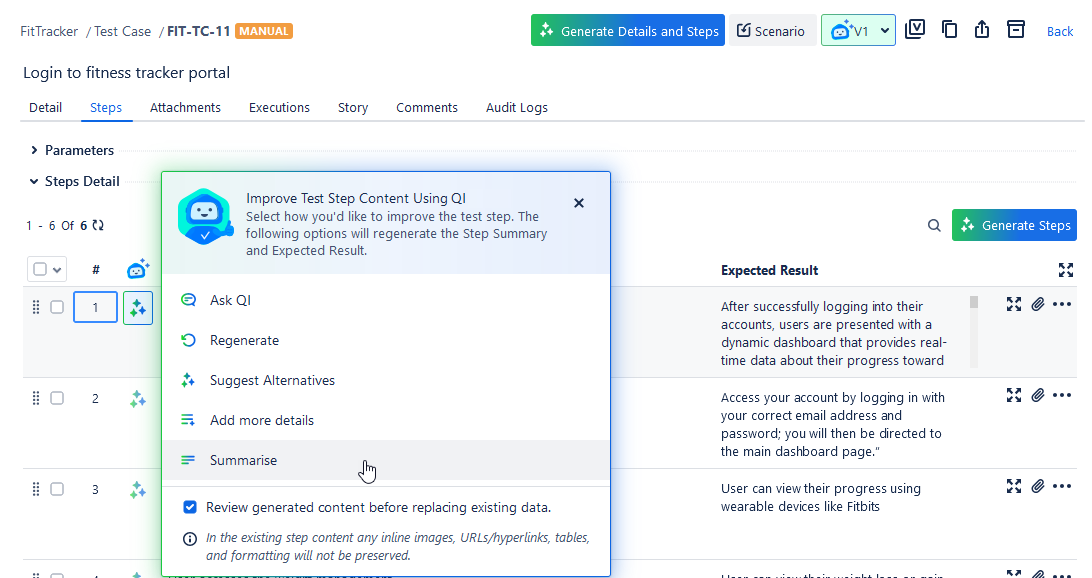Click the Back link
The image size is (1092, 578).
point(1060,31)
